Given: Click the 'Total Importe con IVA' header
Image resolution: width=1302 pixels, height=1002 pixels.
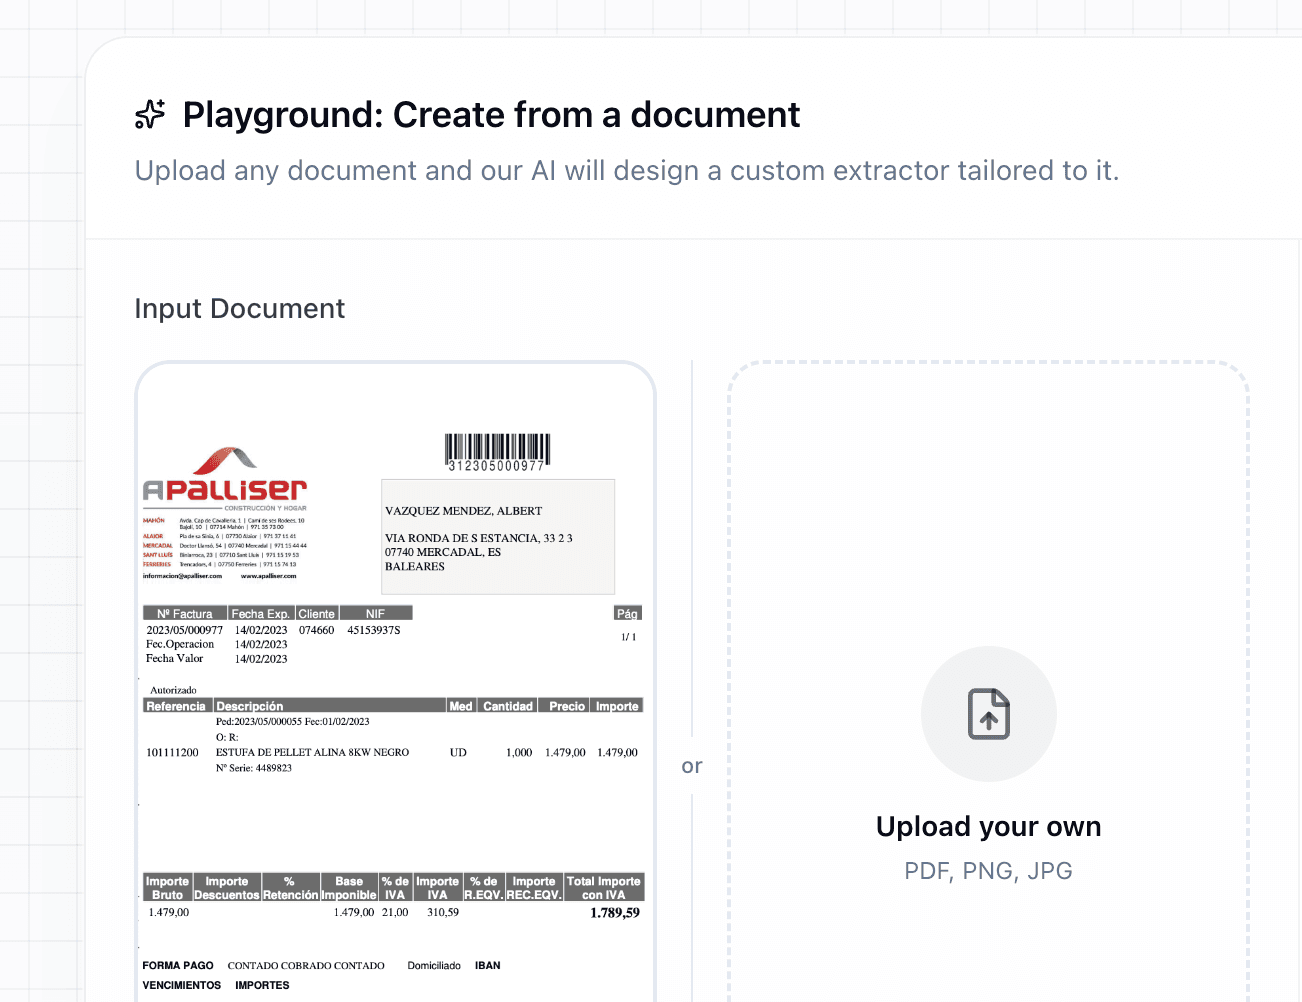Looking at the screenshot, I should pyautogui.click(x=603, y=888).
